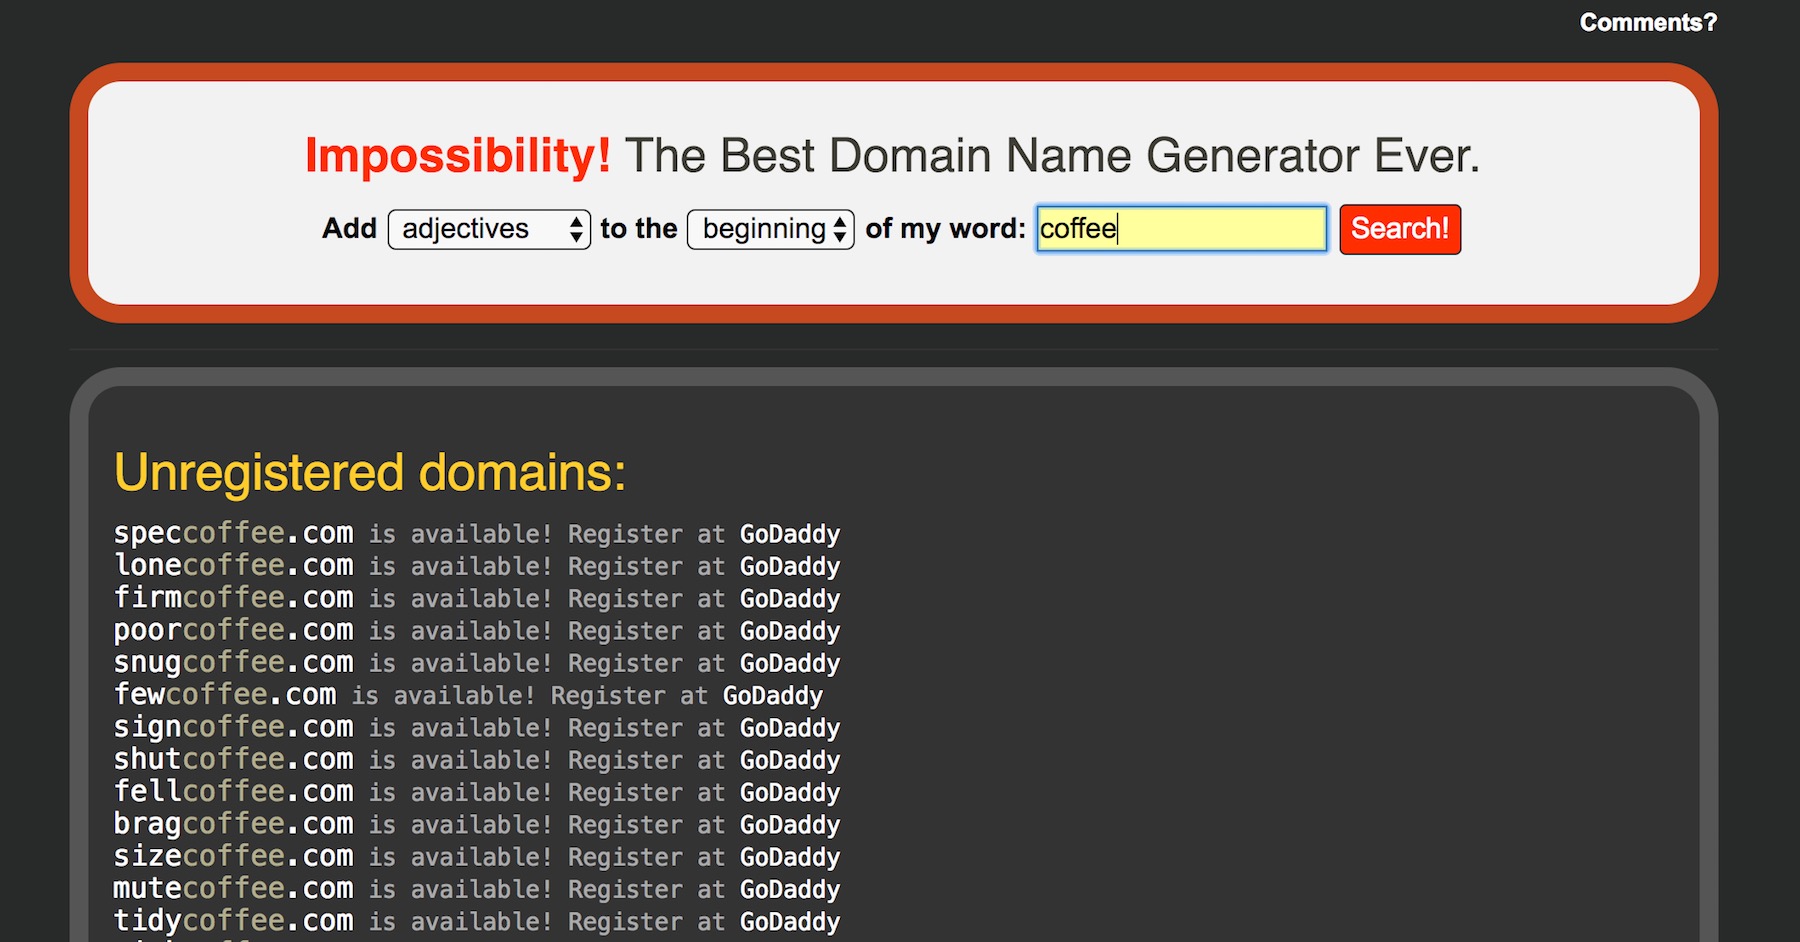The height and width of the screenshot is (942, 1800).
Task: Open GoDaddy link for tidycoffee.com
Action: tap(790, 921)
